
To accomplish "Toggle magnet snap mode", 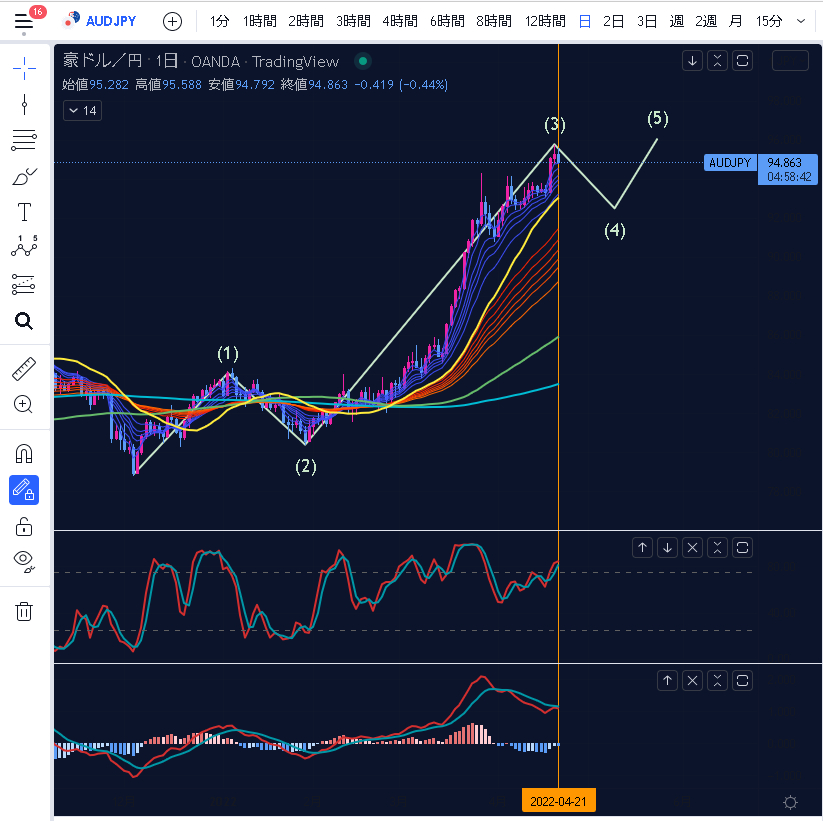I will pos(24,453).
